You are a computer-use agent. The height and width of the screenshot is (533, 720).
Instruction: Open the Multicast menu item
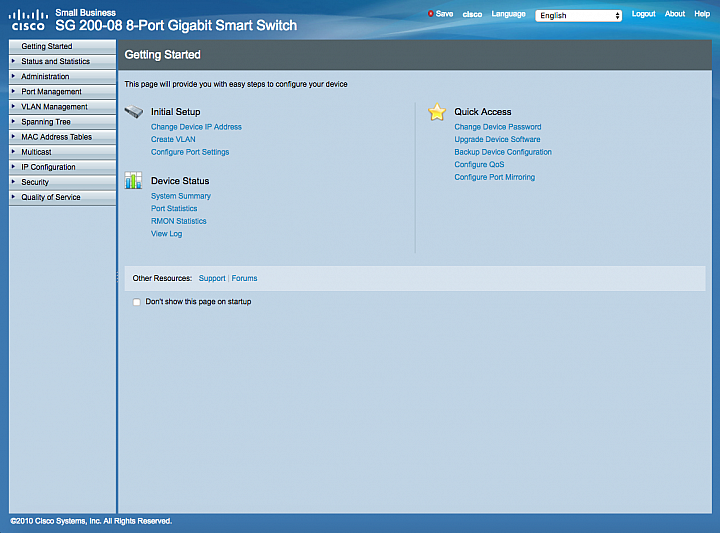tap(62, 152)
